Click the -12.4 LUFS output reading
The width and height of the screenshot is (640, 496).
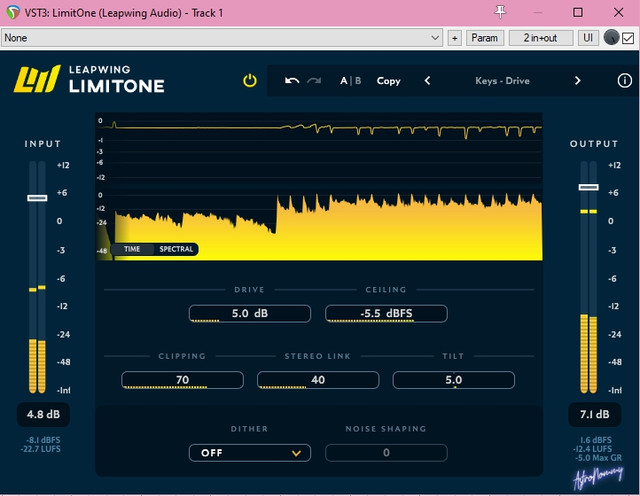click(x=592, y=449)
